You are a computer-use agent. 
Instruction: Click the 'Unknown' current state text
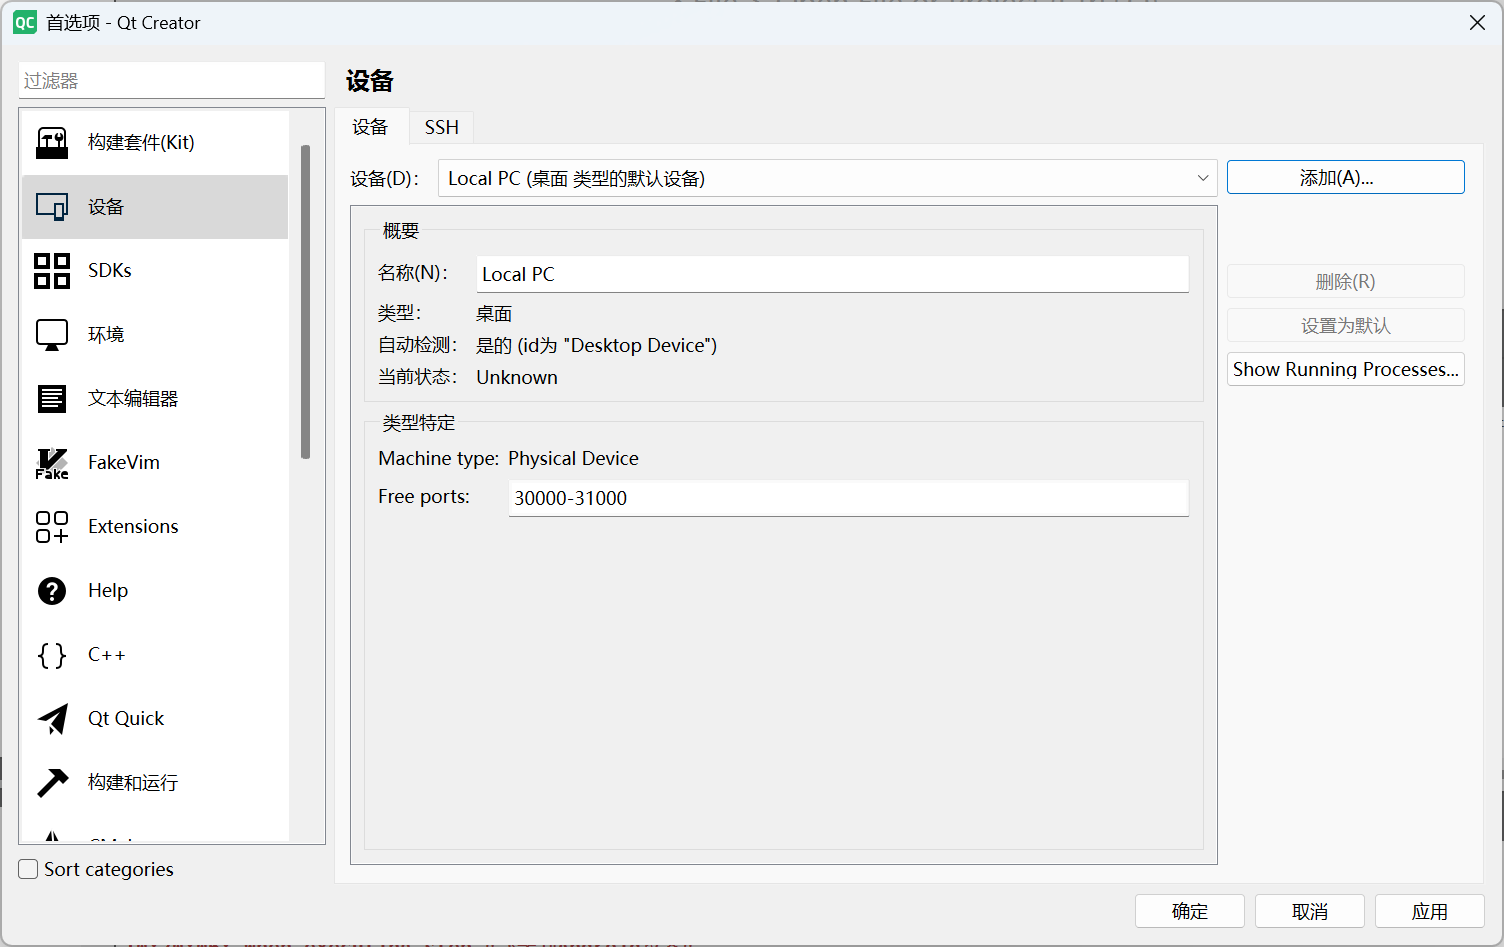click(x=517, y=377)
